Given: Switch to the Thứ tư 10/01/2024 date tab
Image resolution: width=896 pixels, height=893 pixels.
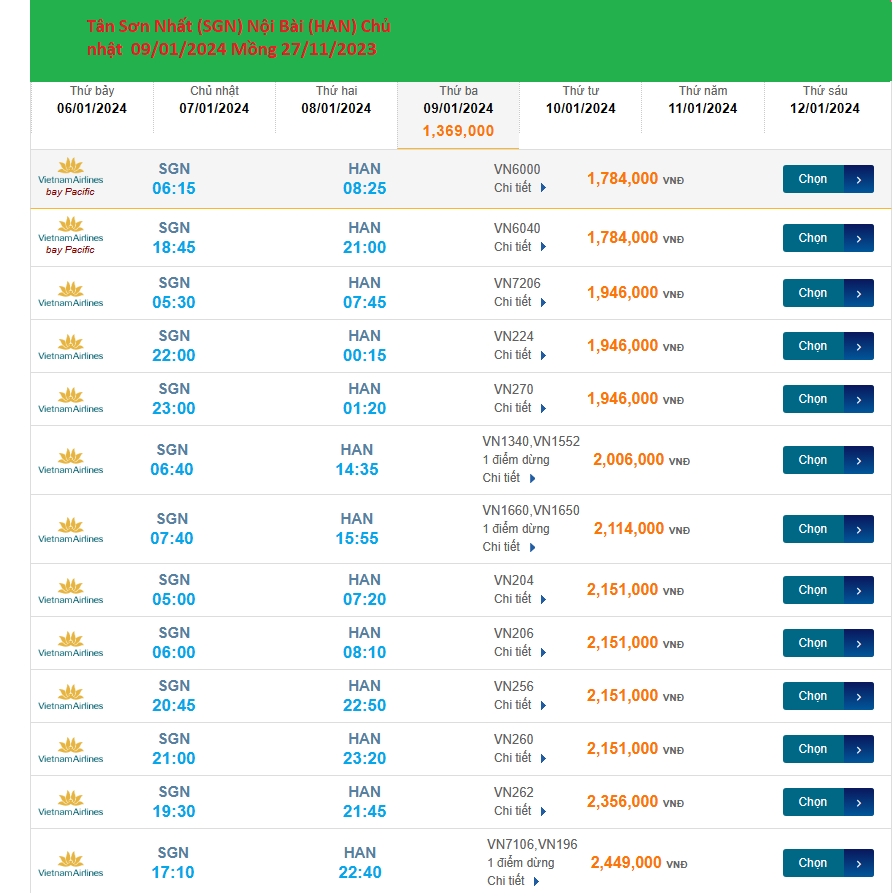Looking at the screenshot, I should tap(581, 100).
